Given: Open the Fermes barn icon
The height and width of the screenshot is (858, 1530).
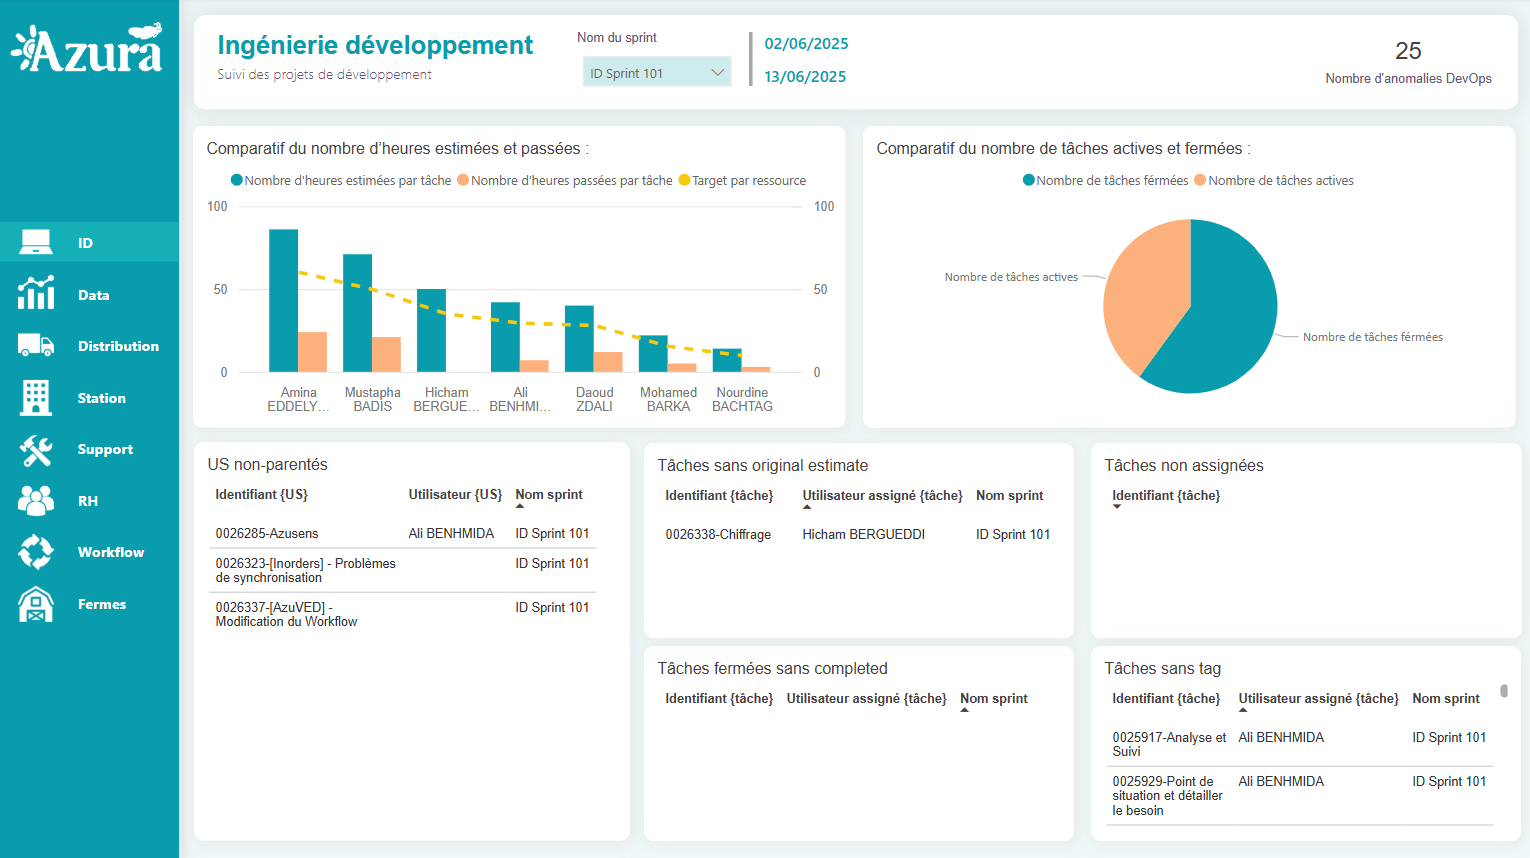Looking at the screenshot, I should 36,604.
